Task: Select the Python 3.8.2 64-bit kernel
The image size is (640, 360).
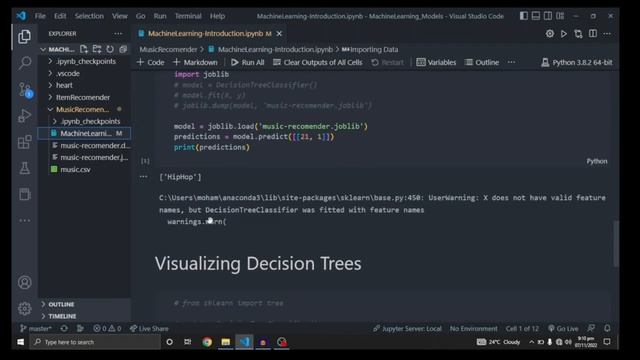Action: (x=576, y=62)
